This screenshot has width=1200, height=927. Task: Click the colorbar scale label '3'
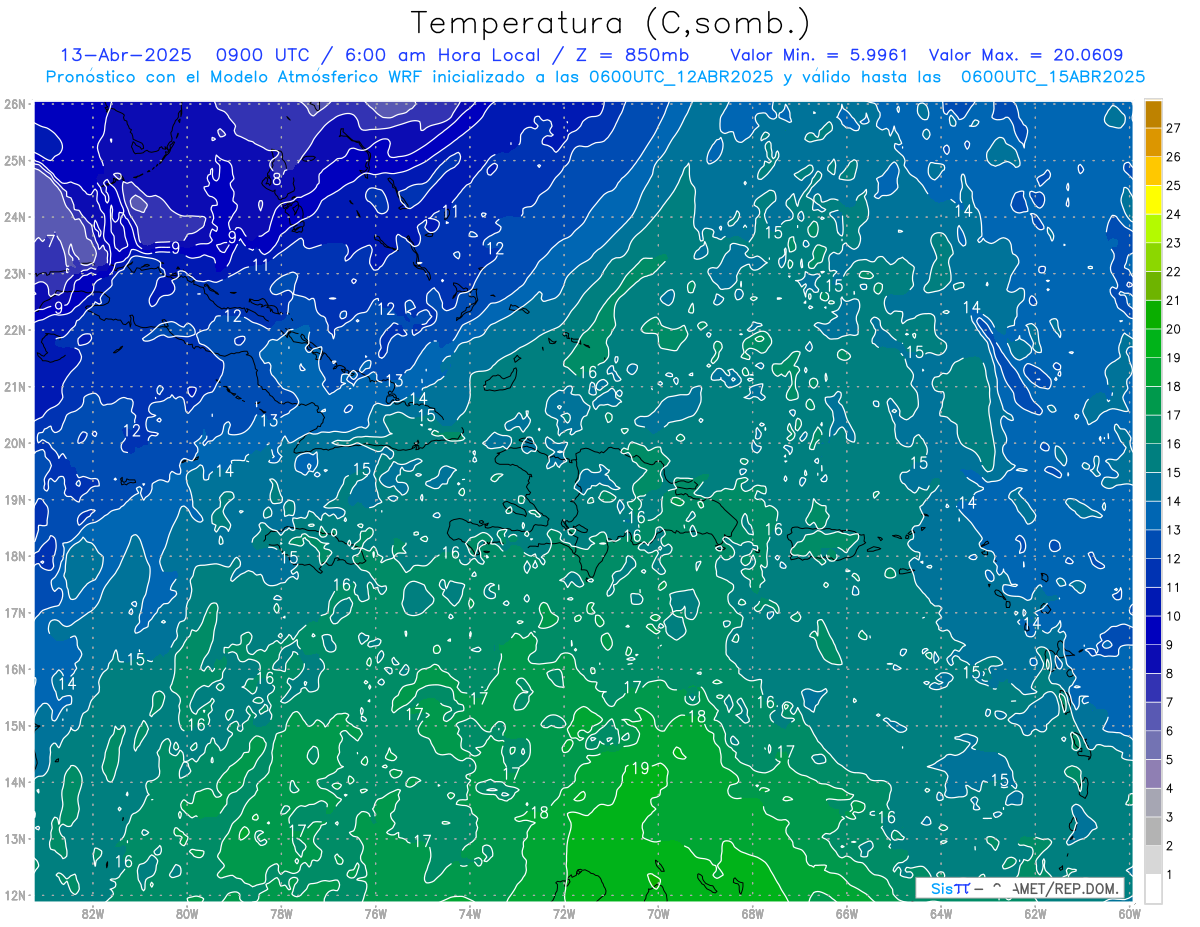(x=1170, y=817)
